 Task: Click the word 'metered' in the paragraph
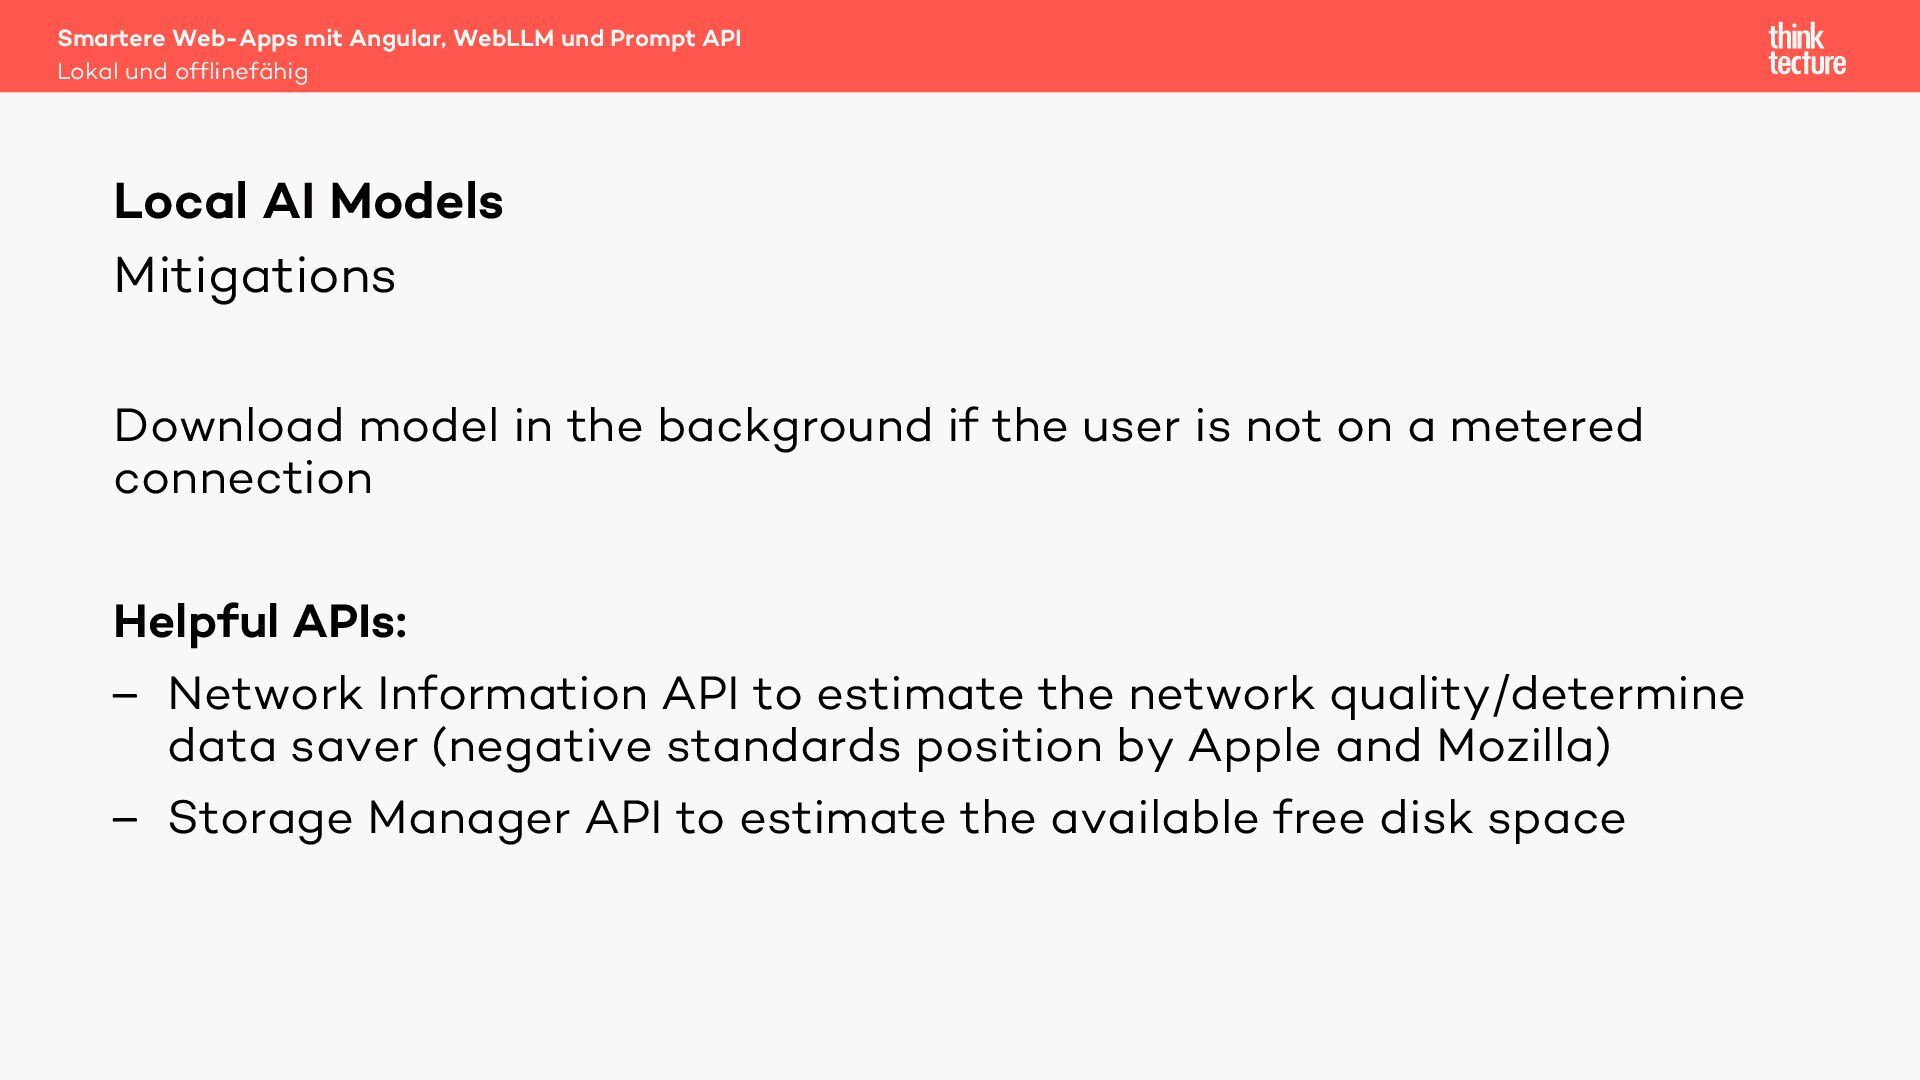(x=1545, y=426)
